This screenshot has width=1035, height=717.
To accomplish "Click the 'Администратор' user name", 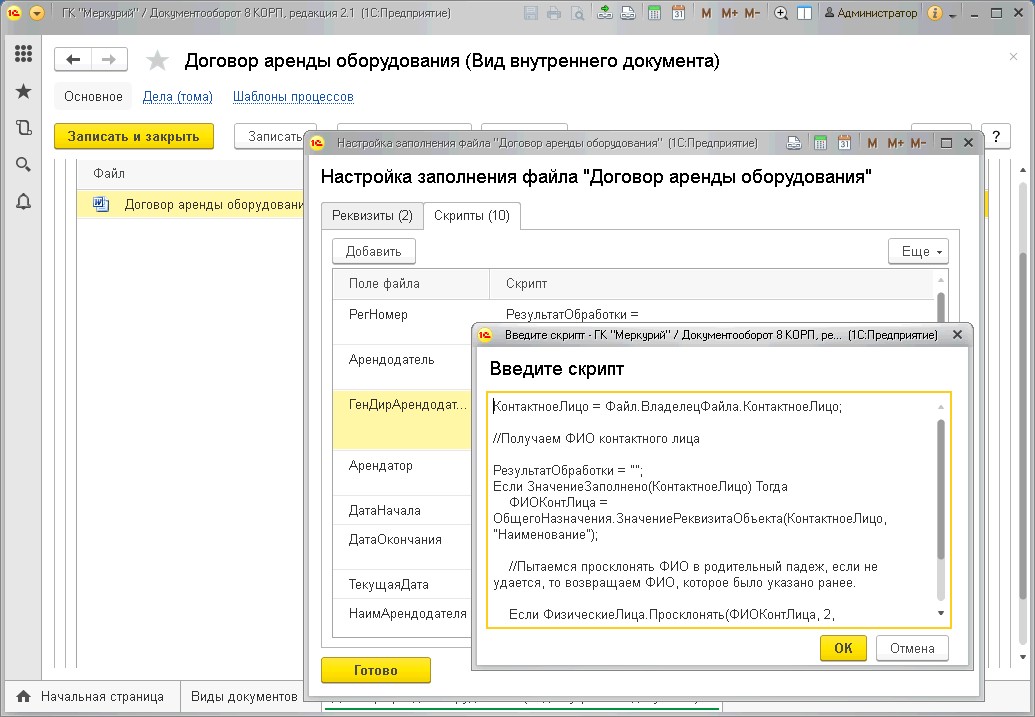I will point(871,13).
